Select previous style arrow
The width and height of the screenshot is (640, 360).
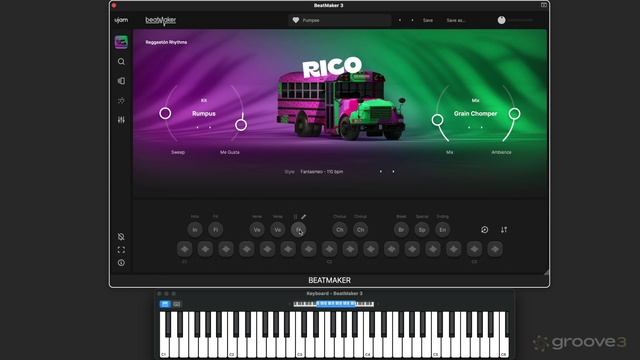[381, 171]
